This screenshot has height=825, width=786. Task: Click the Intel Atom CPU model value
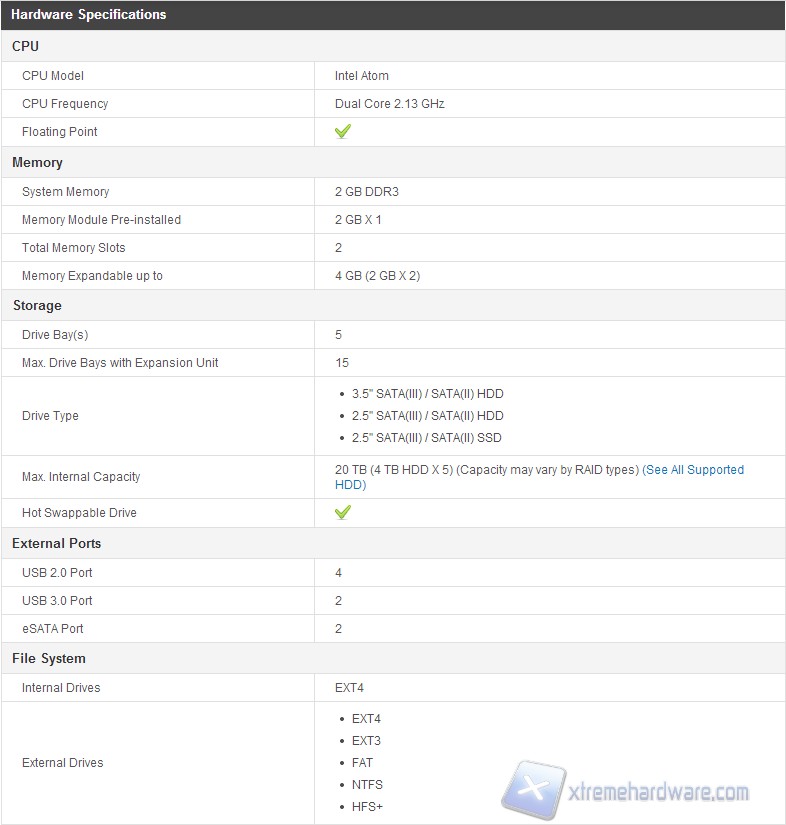362,76
